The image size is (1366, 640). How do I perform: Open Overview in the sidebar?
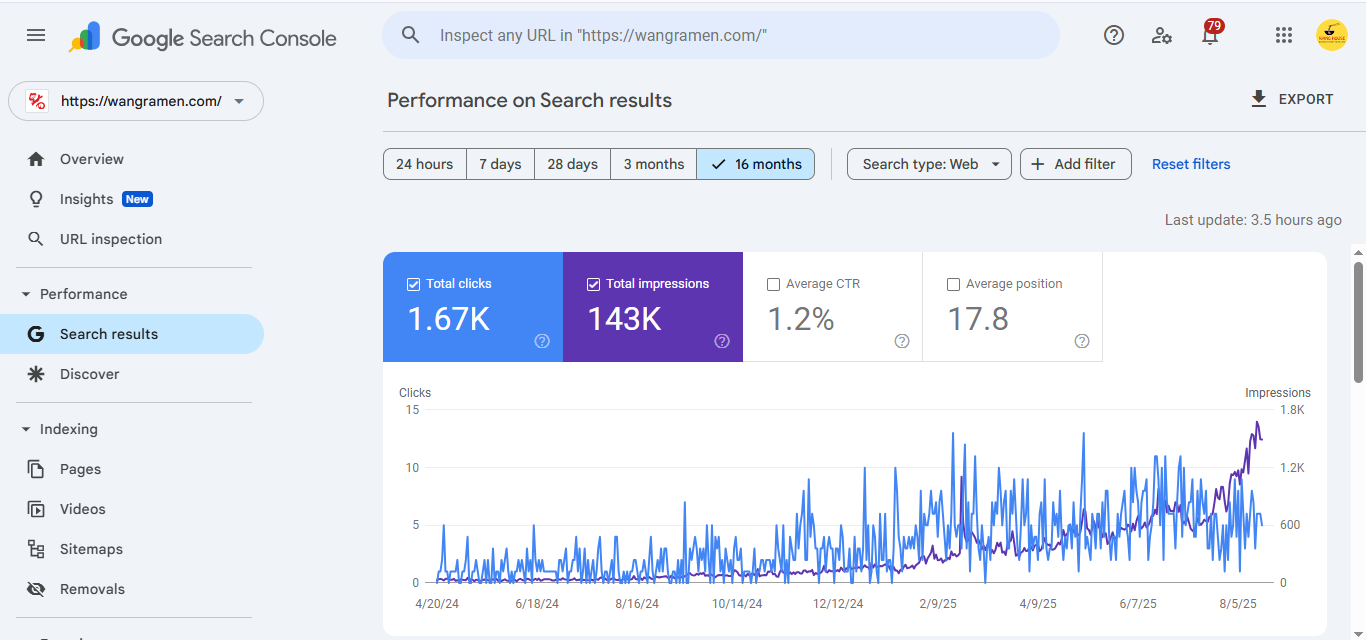point(132,159)
